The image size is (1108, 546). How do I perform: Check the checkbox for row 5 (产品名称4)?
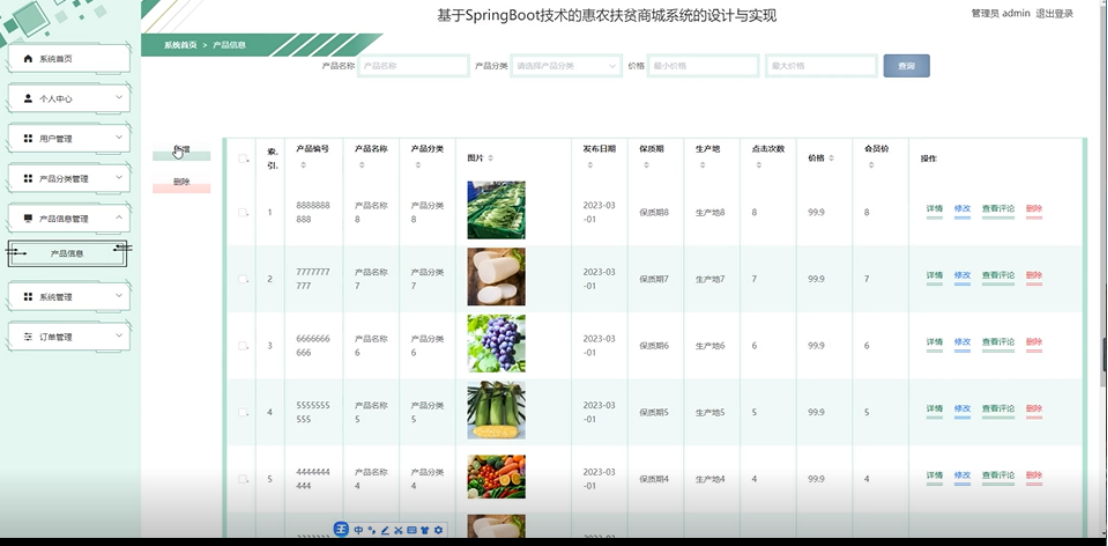click(242, 479)
